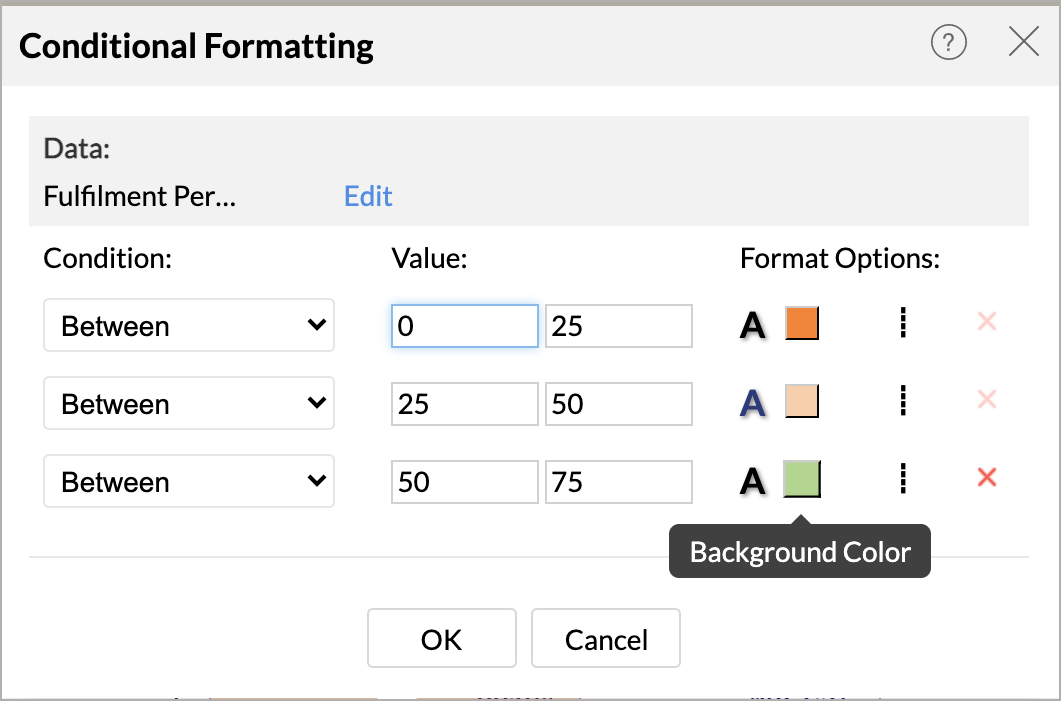Click the Edit link for data column
This screenshot has height=701, width=1061.
tap(368, 196)
